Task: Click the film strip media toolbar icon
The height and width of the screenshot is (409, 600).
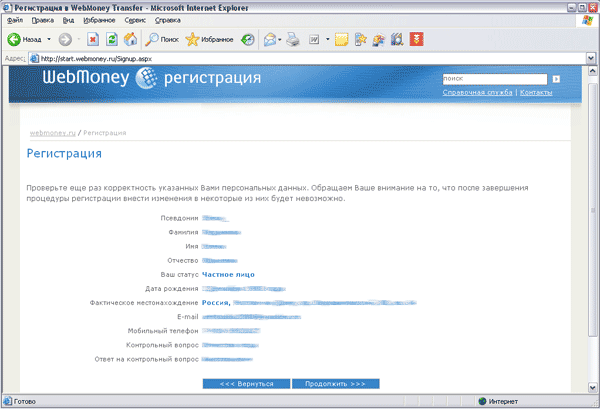Action: click(397, 39)
